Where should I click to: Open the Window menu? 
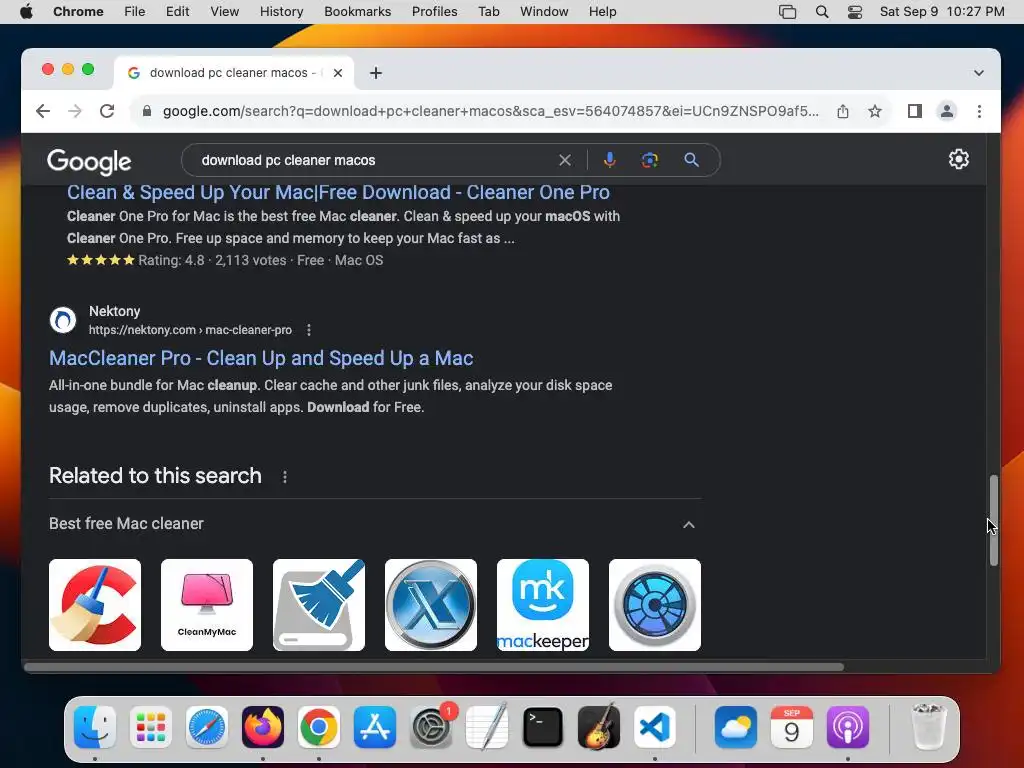click(x=544, y=12)
